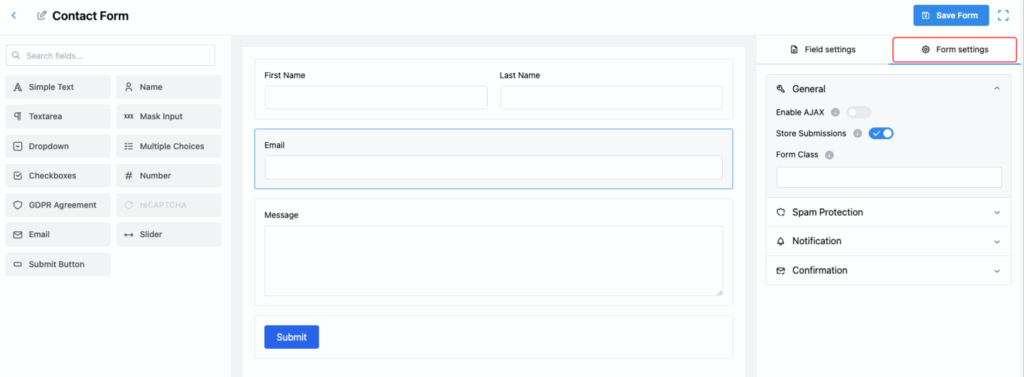Click the search magnifier icon
The height and width of the screenshot is (377, 1024).
16,56
